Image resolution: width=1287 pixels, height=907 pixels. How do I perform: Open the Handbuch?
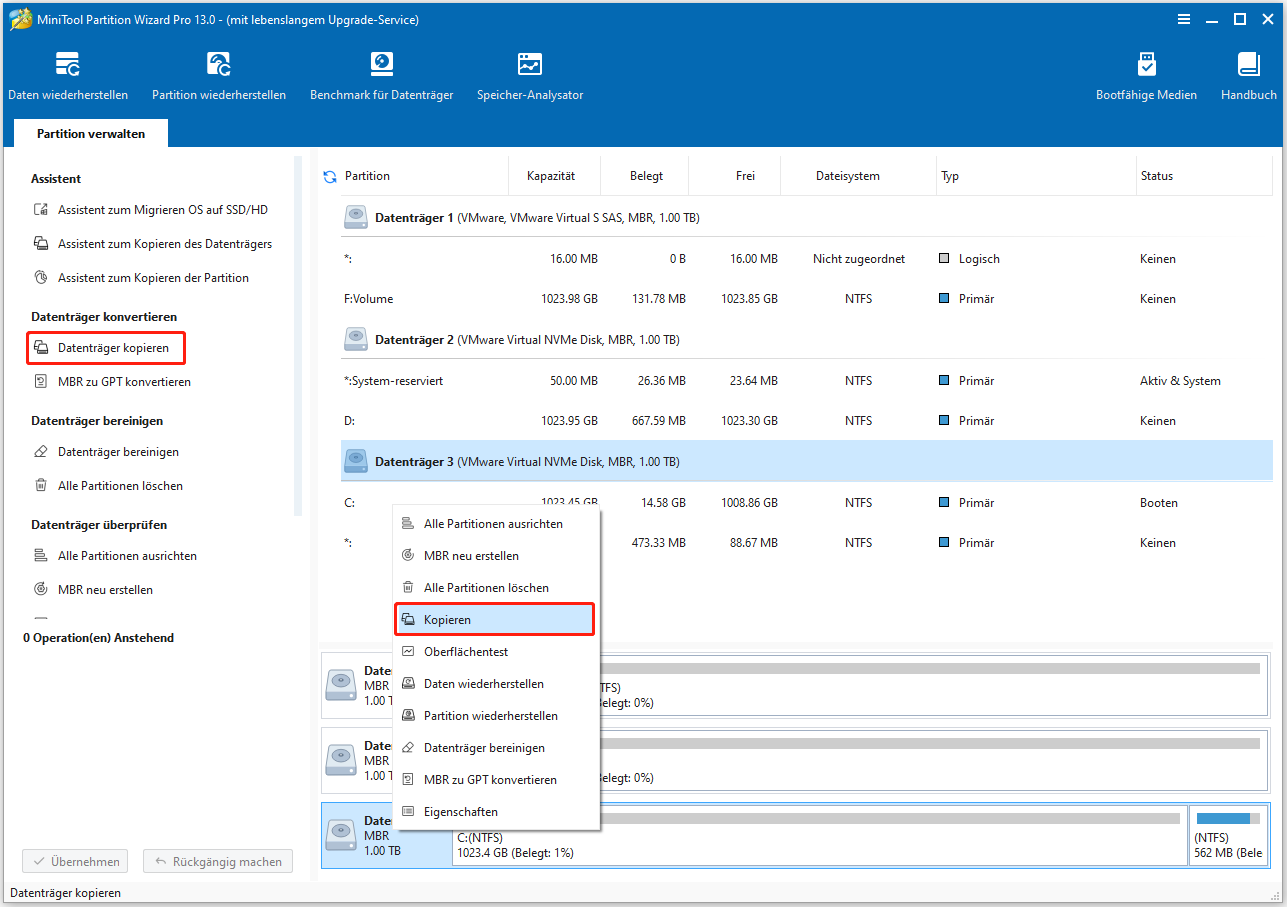point(1248,75)
